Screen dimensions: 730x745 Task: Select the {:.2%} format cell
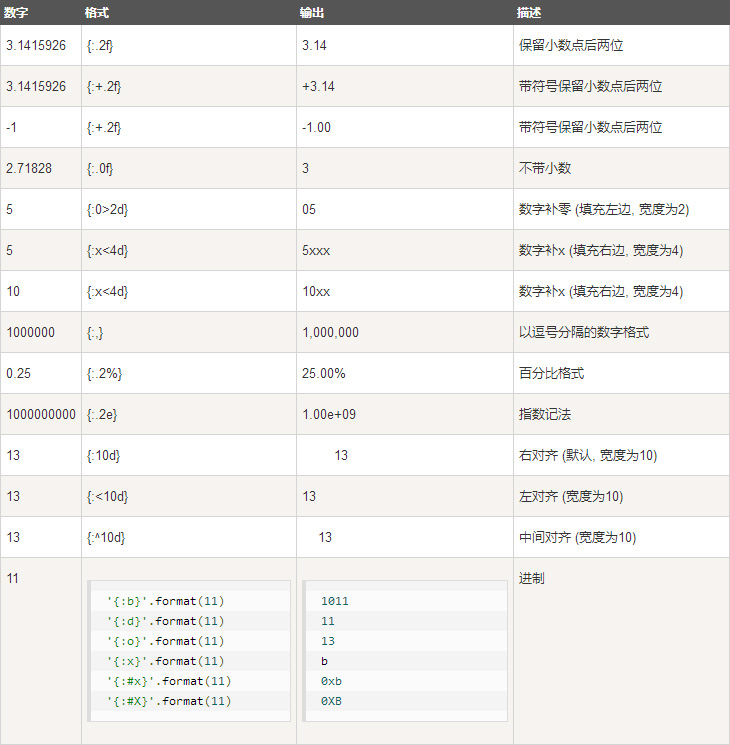click(189, 373)
